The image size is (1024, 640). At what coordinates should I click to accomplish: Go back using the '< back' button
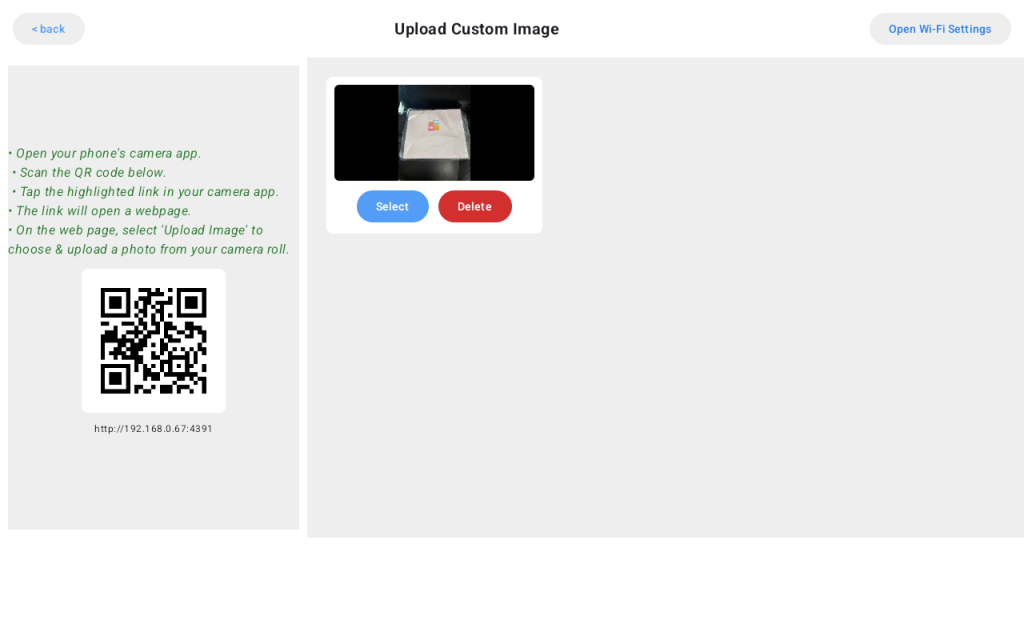point(48,29)
